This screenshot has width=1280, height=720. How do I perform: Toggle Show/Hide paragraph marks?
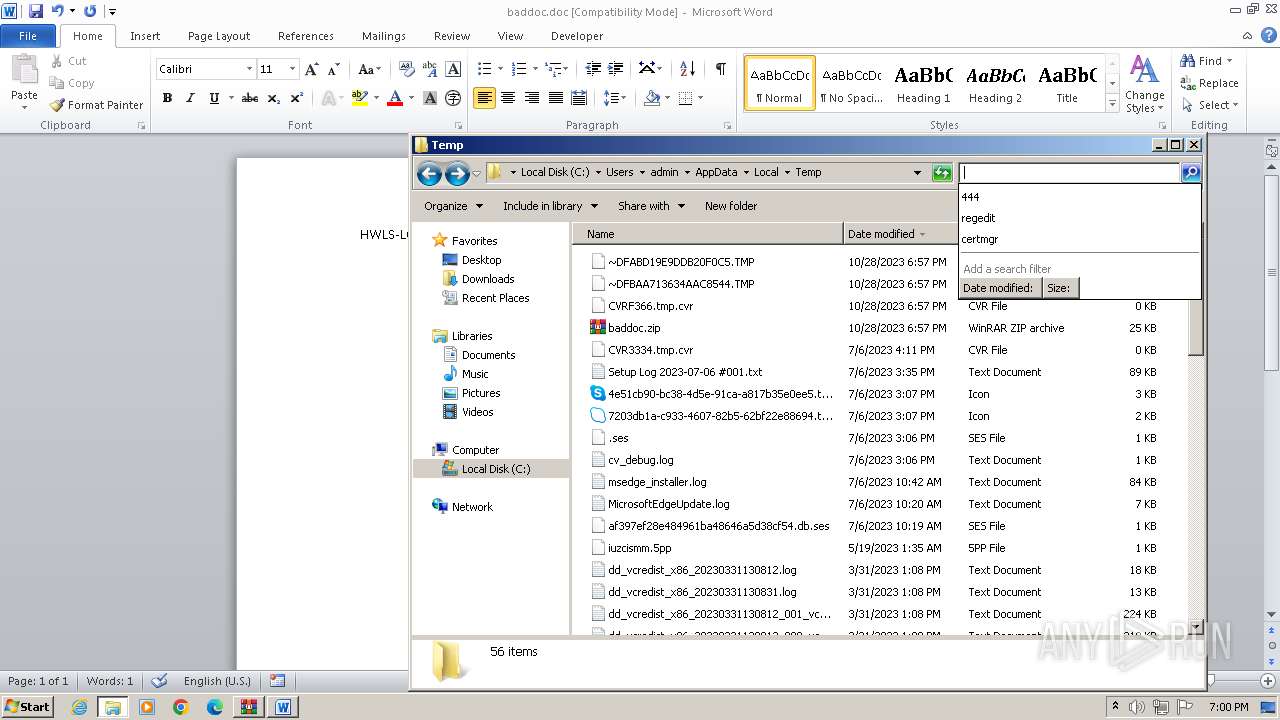[720, 69]
